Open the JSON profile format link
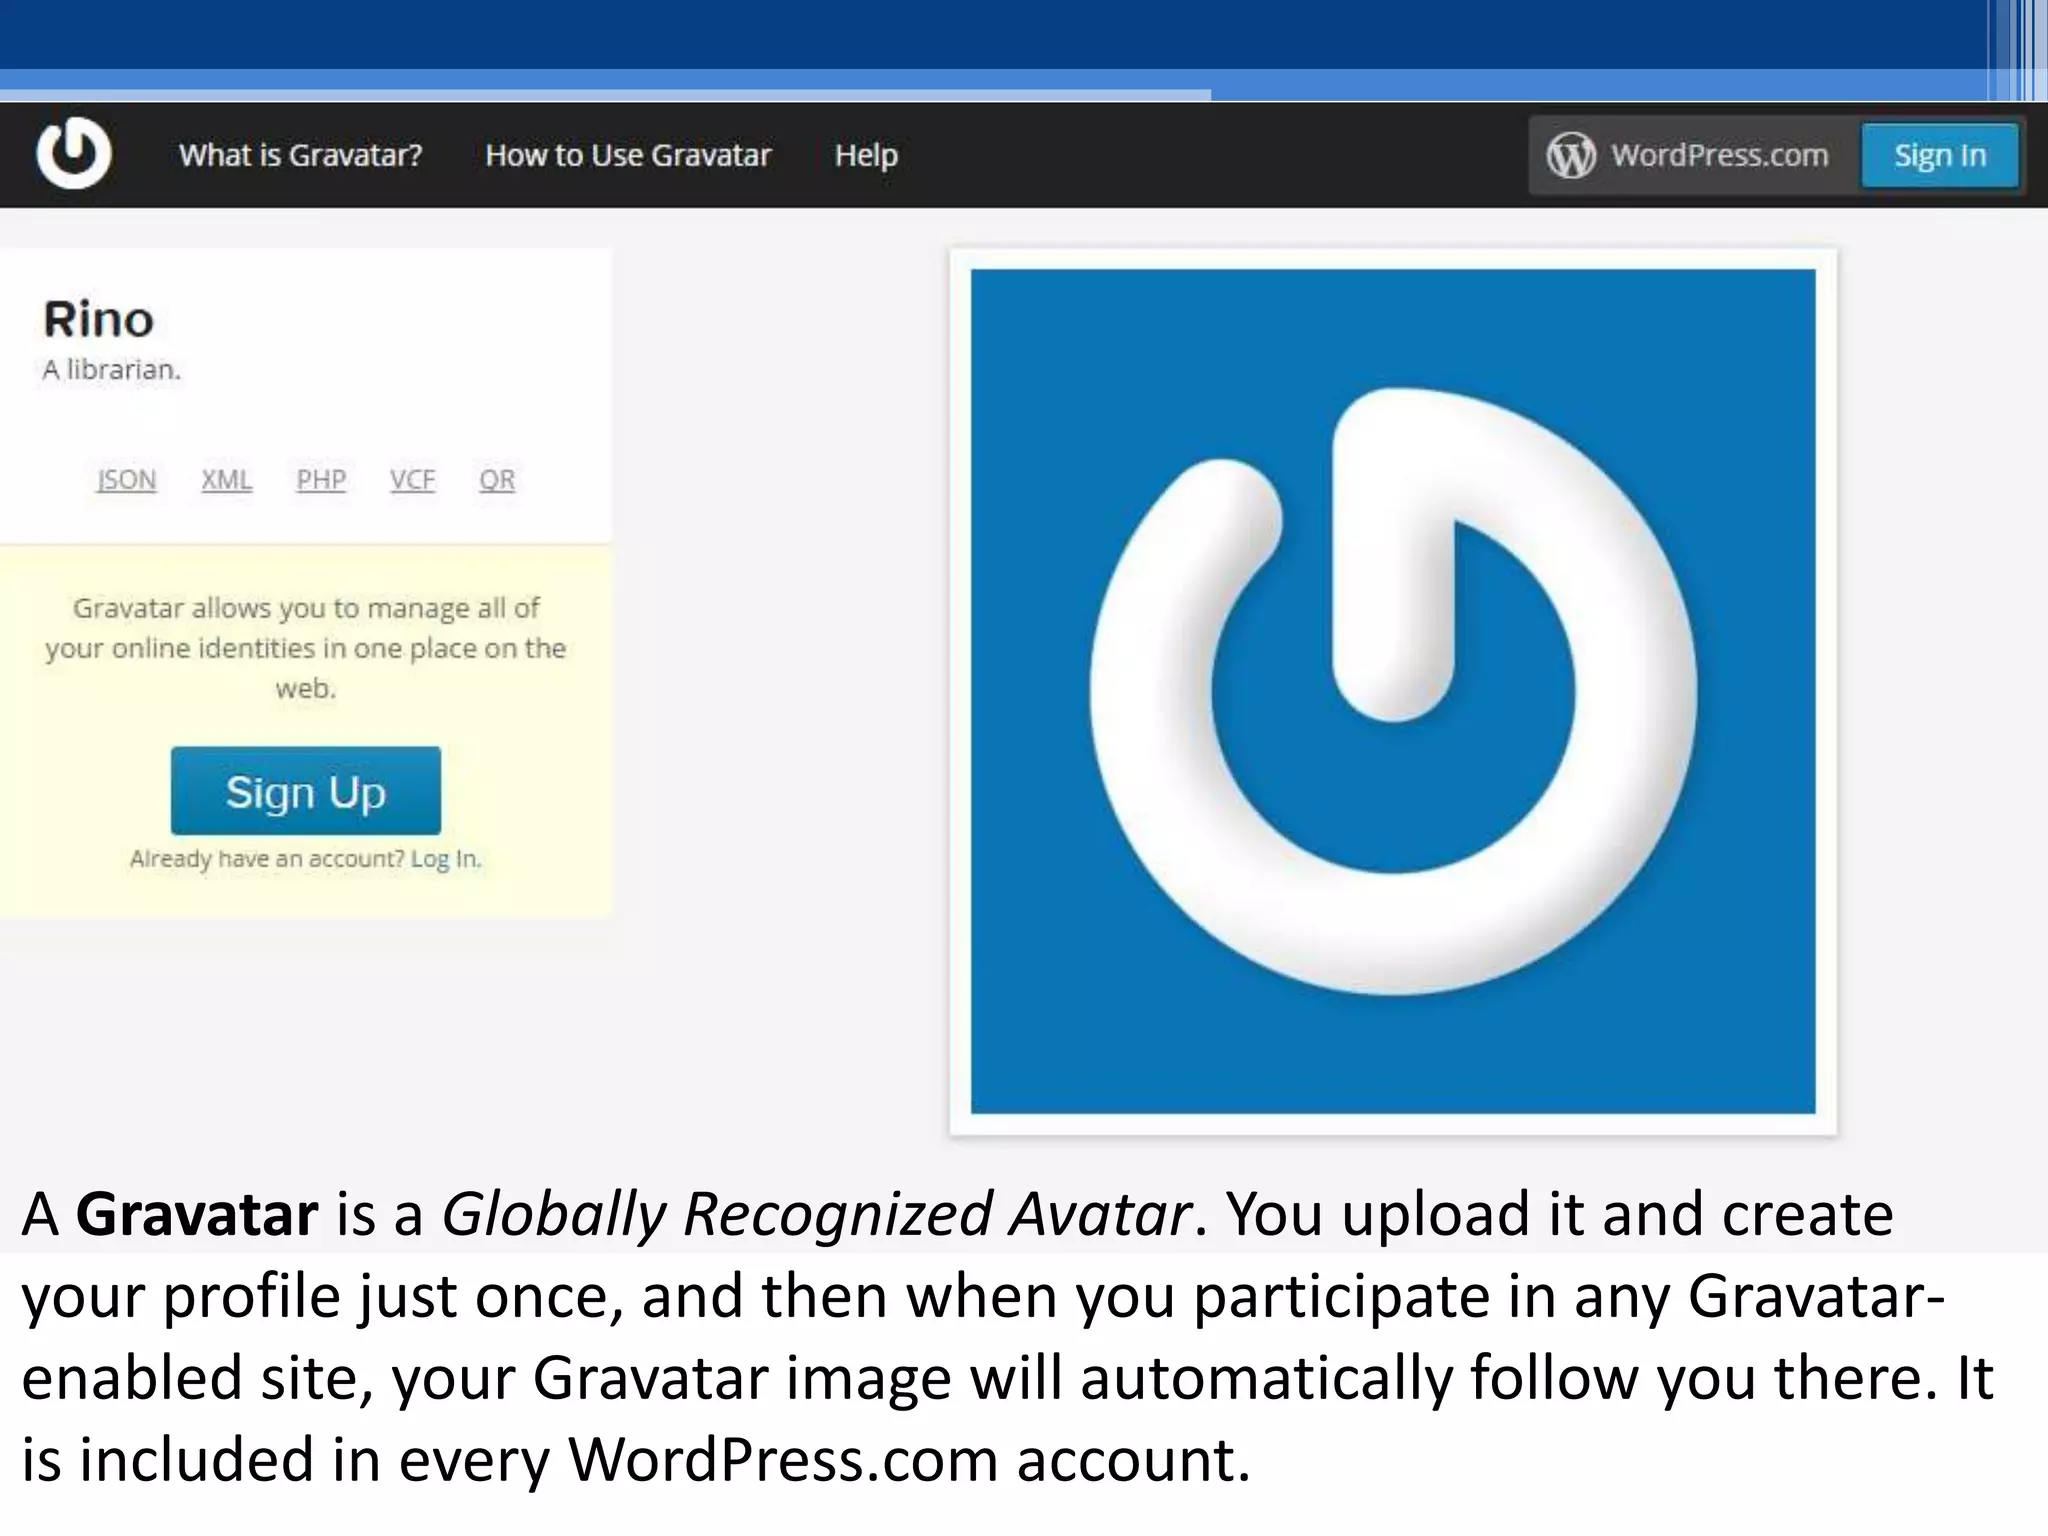Image resolution: width=2048 pixels, height=1536 pixels. coord(127,480)
